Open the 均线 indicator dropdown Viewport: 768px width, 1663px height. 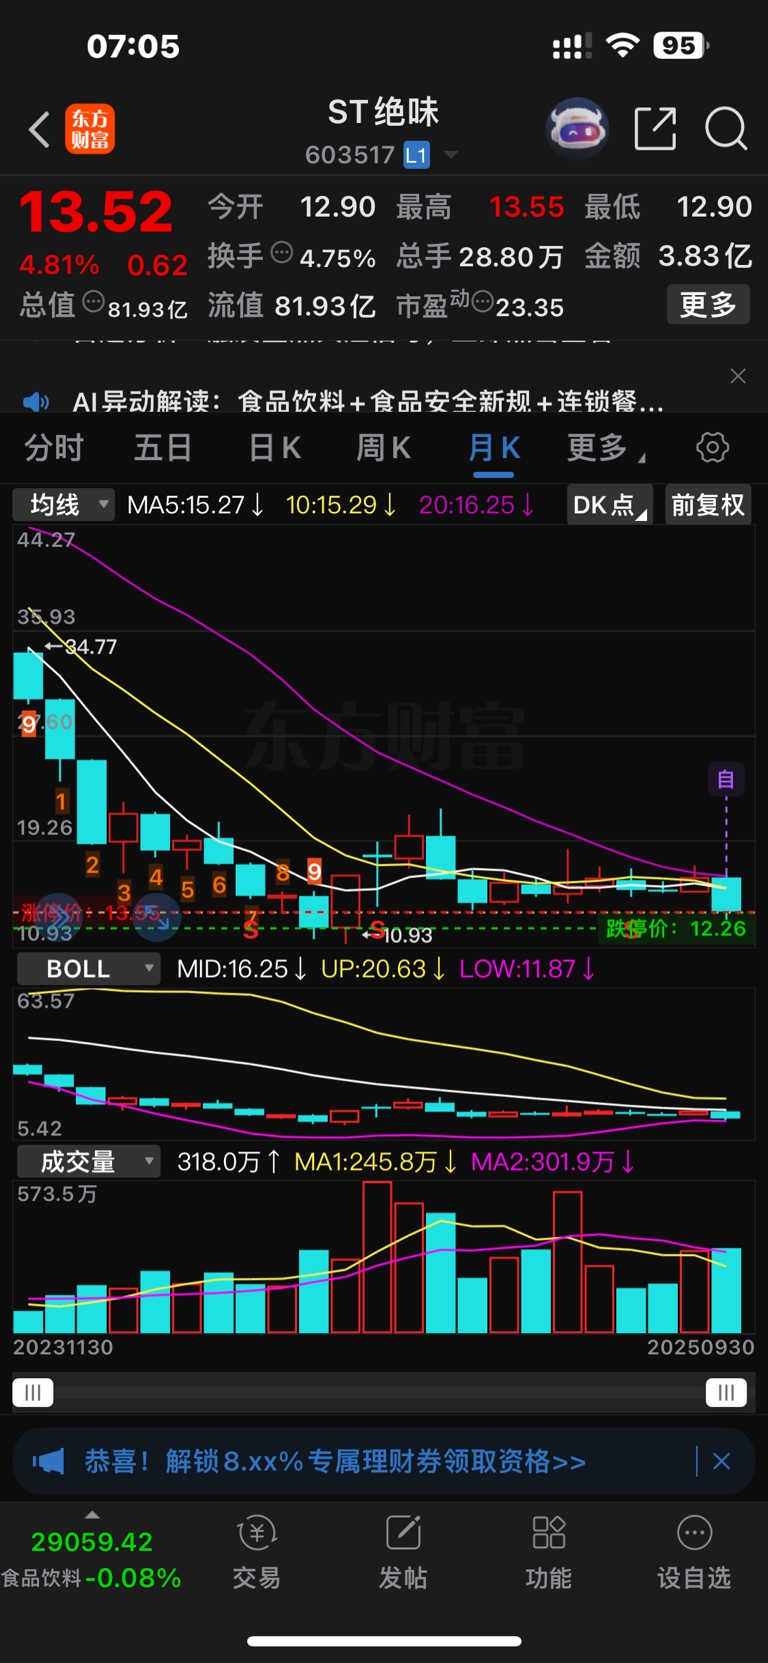[x=63, y=505]
